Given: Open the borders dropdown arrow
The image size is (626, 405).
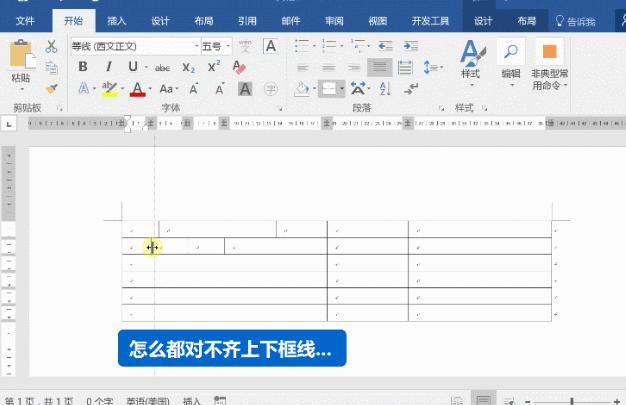Looking at the screenshot, I should (342, 89).
